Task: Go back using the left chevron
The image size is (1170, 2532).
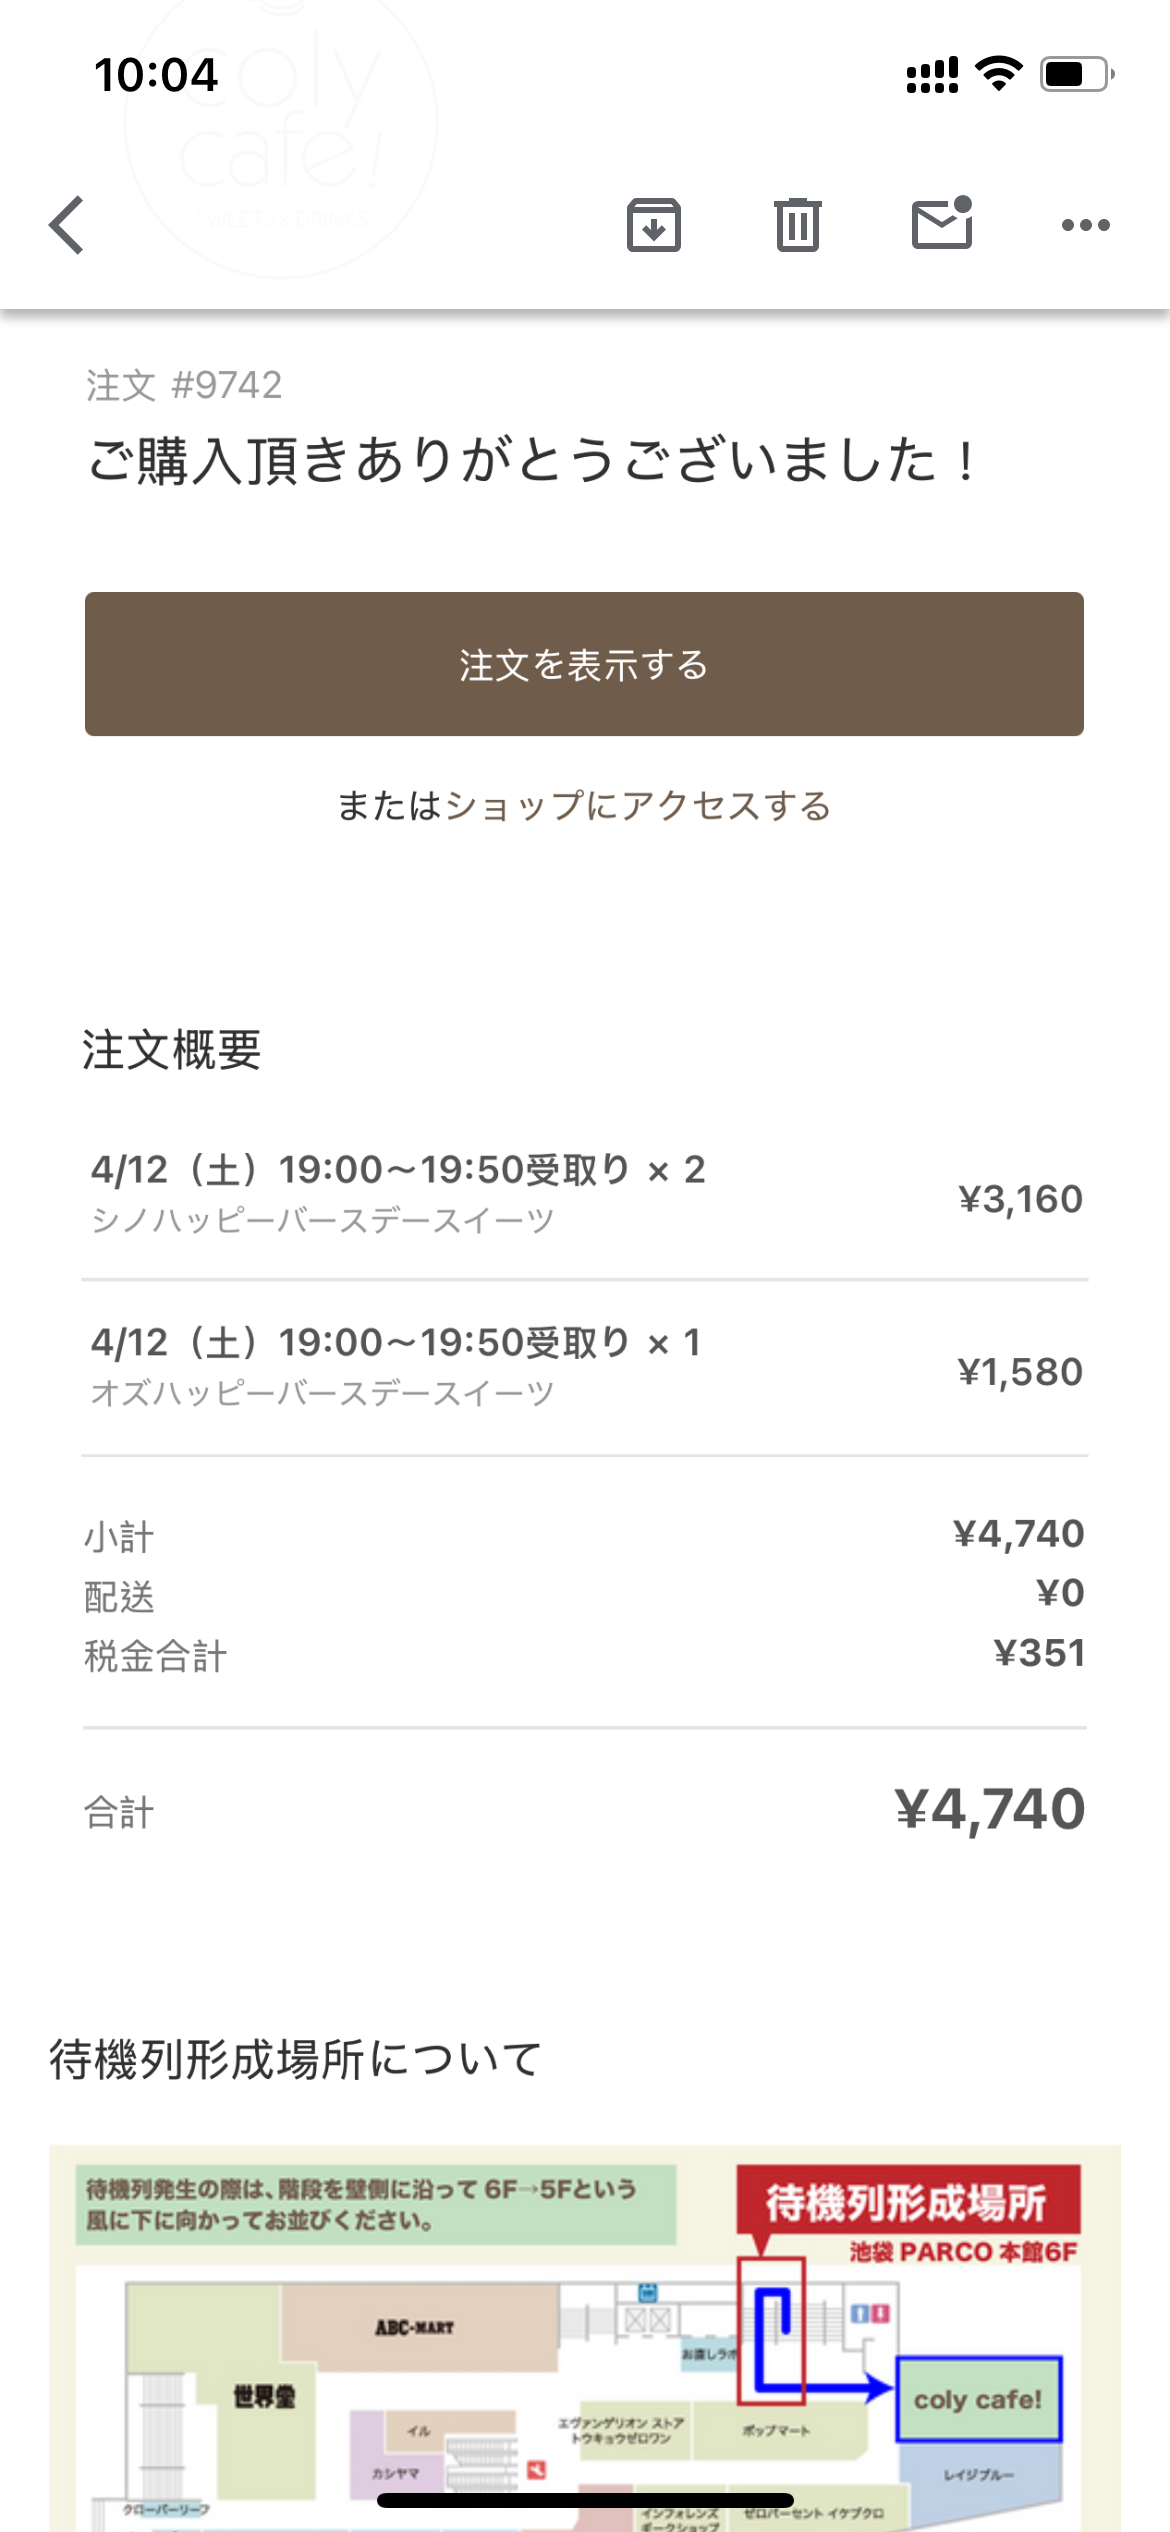Action: 67,225
